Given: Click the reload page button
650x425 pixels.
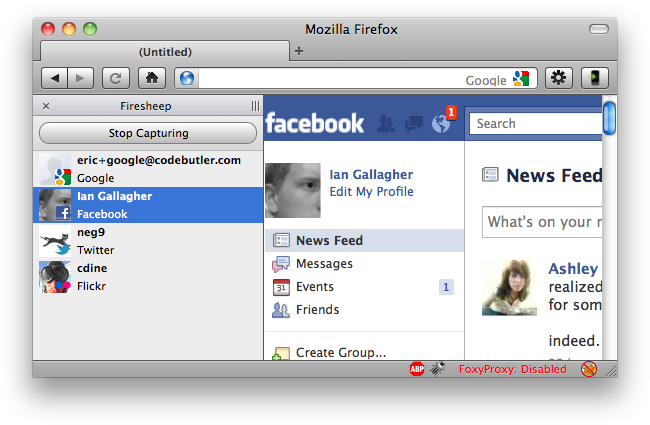Looking at the screenshot, I should (116, 78).
